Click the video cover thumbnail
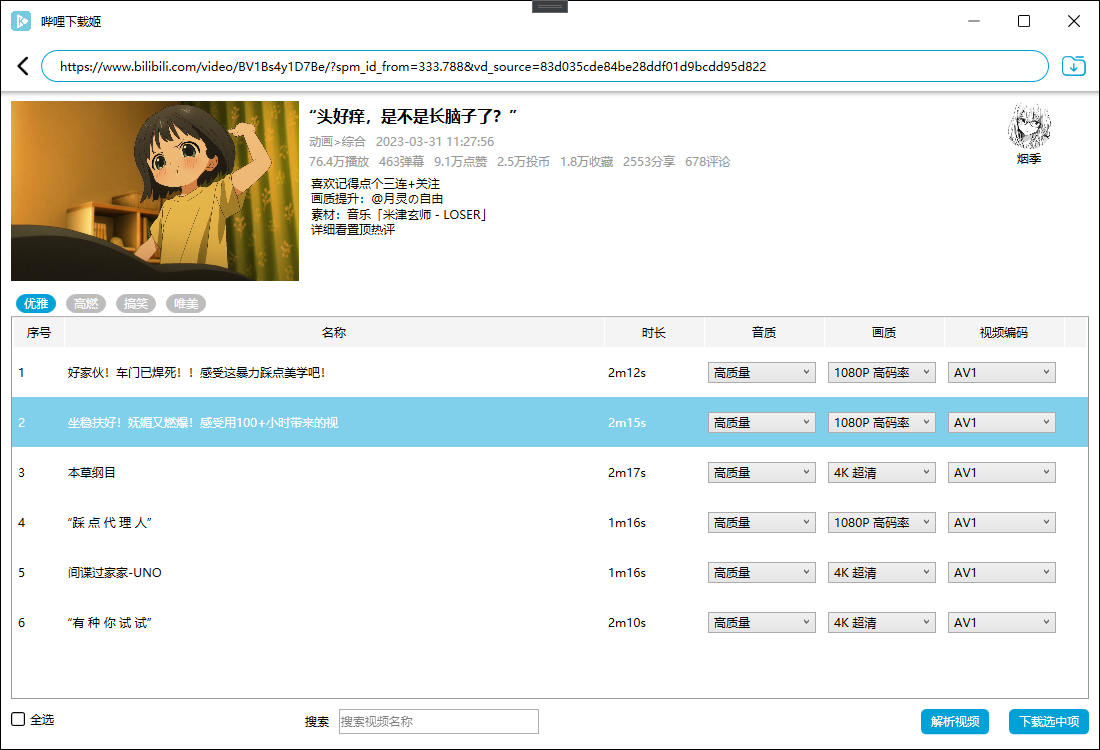 pos(154,190)
